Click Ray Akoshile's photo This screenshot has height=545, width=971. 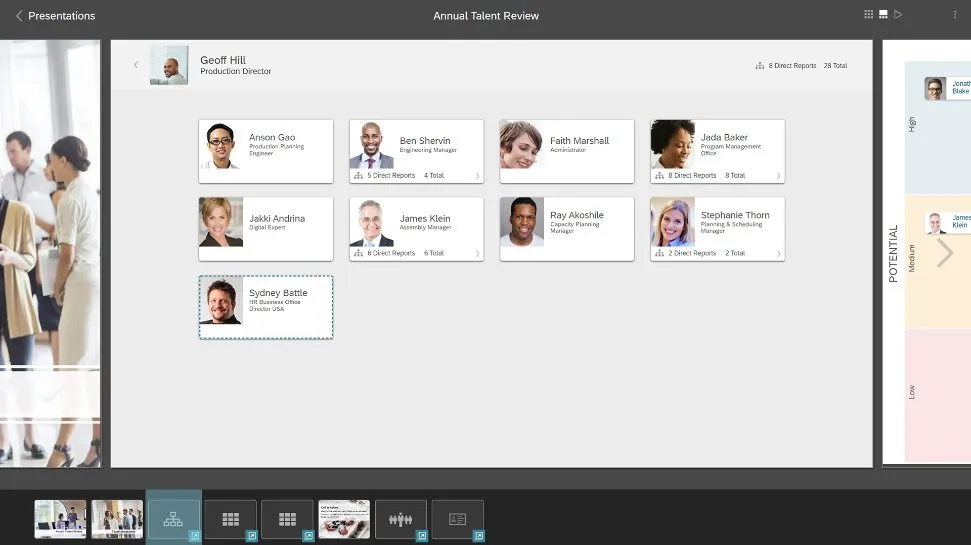(x=522, y=222)
